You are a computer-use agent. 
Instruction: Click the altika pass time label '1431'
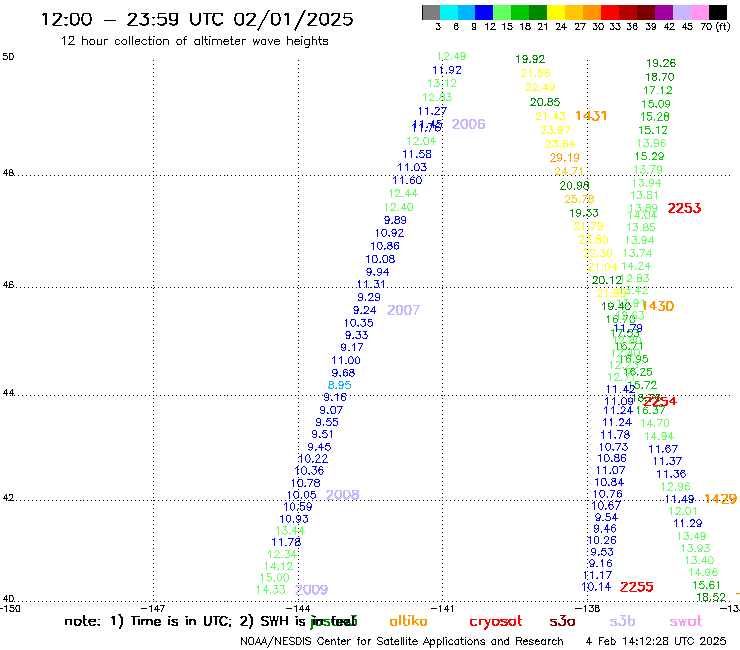coord(591,116)
